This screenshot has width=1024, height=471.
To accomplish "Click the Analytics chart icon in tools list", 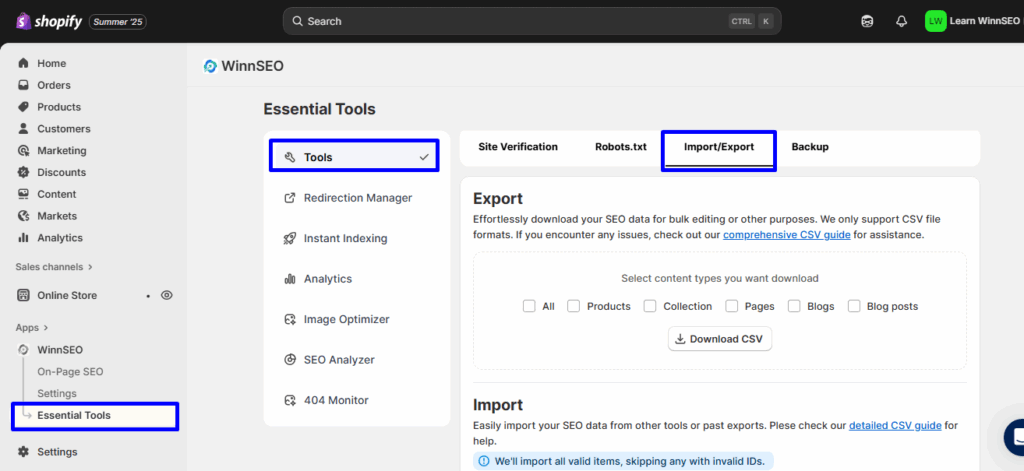I will pyautogui.click(x=290, y=279).
